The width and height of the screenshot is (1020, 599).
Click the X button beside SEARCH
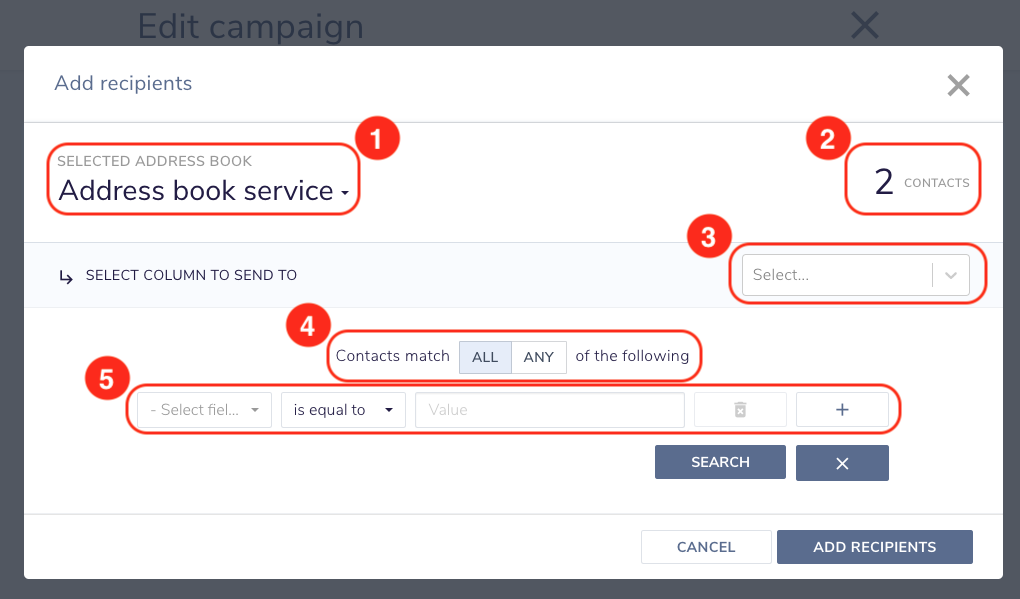pyautogui.click(x=842, y=463)
